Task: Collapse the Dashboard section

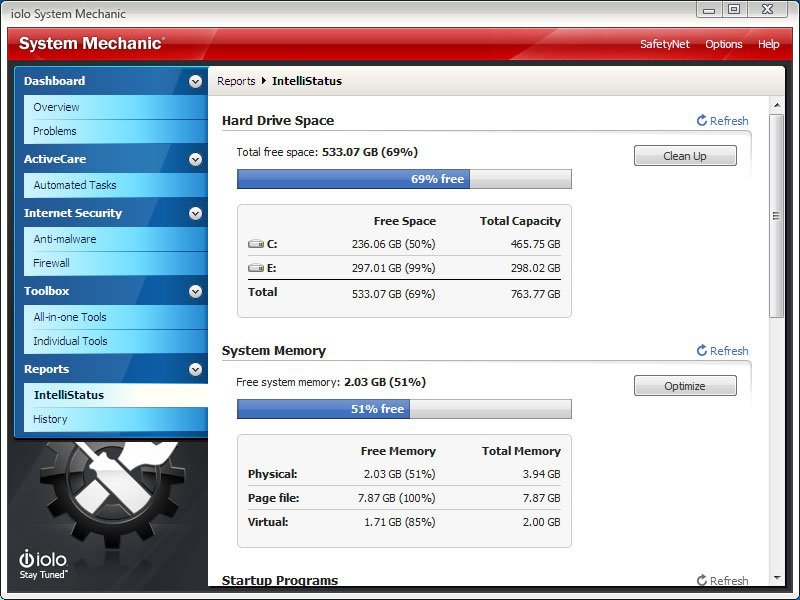Action: (x=195, y=82)
